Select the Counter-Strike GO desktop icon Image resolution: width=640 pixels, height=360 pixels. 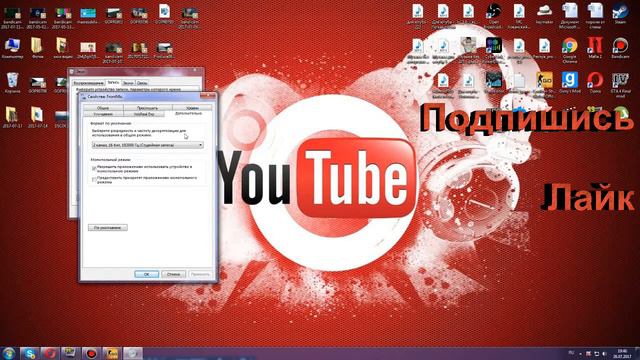point(544,84)
